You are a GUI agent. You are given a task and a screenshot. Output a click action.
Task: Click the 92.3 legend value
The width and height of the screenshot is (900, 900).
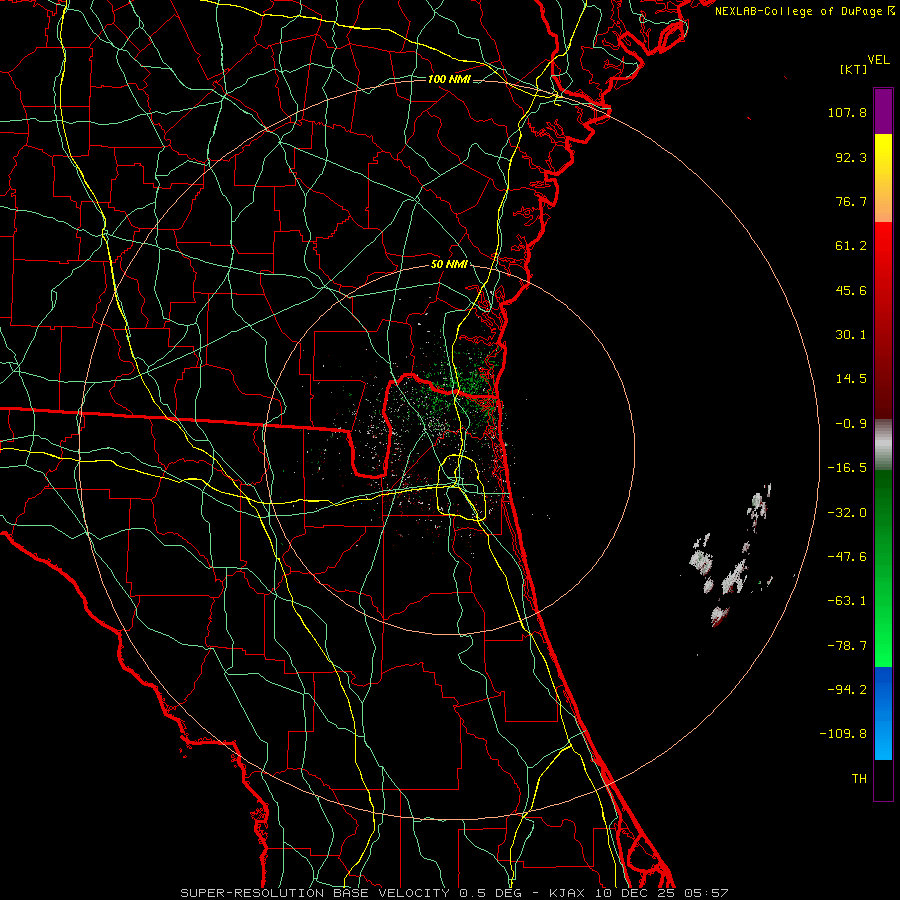(x=851, y=157)
